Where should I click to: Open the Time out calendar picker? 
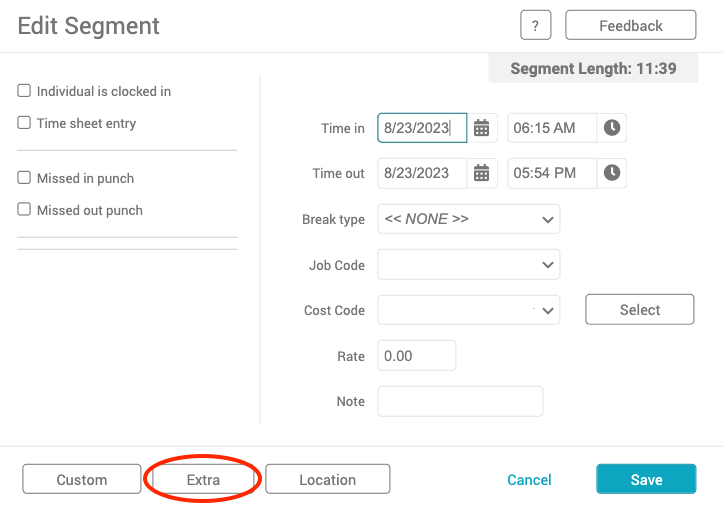point(482,173)
